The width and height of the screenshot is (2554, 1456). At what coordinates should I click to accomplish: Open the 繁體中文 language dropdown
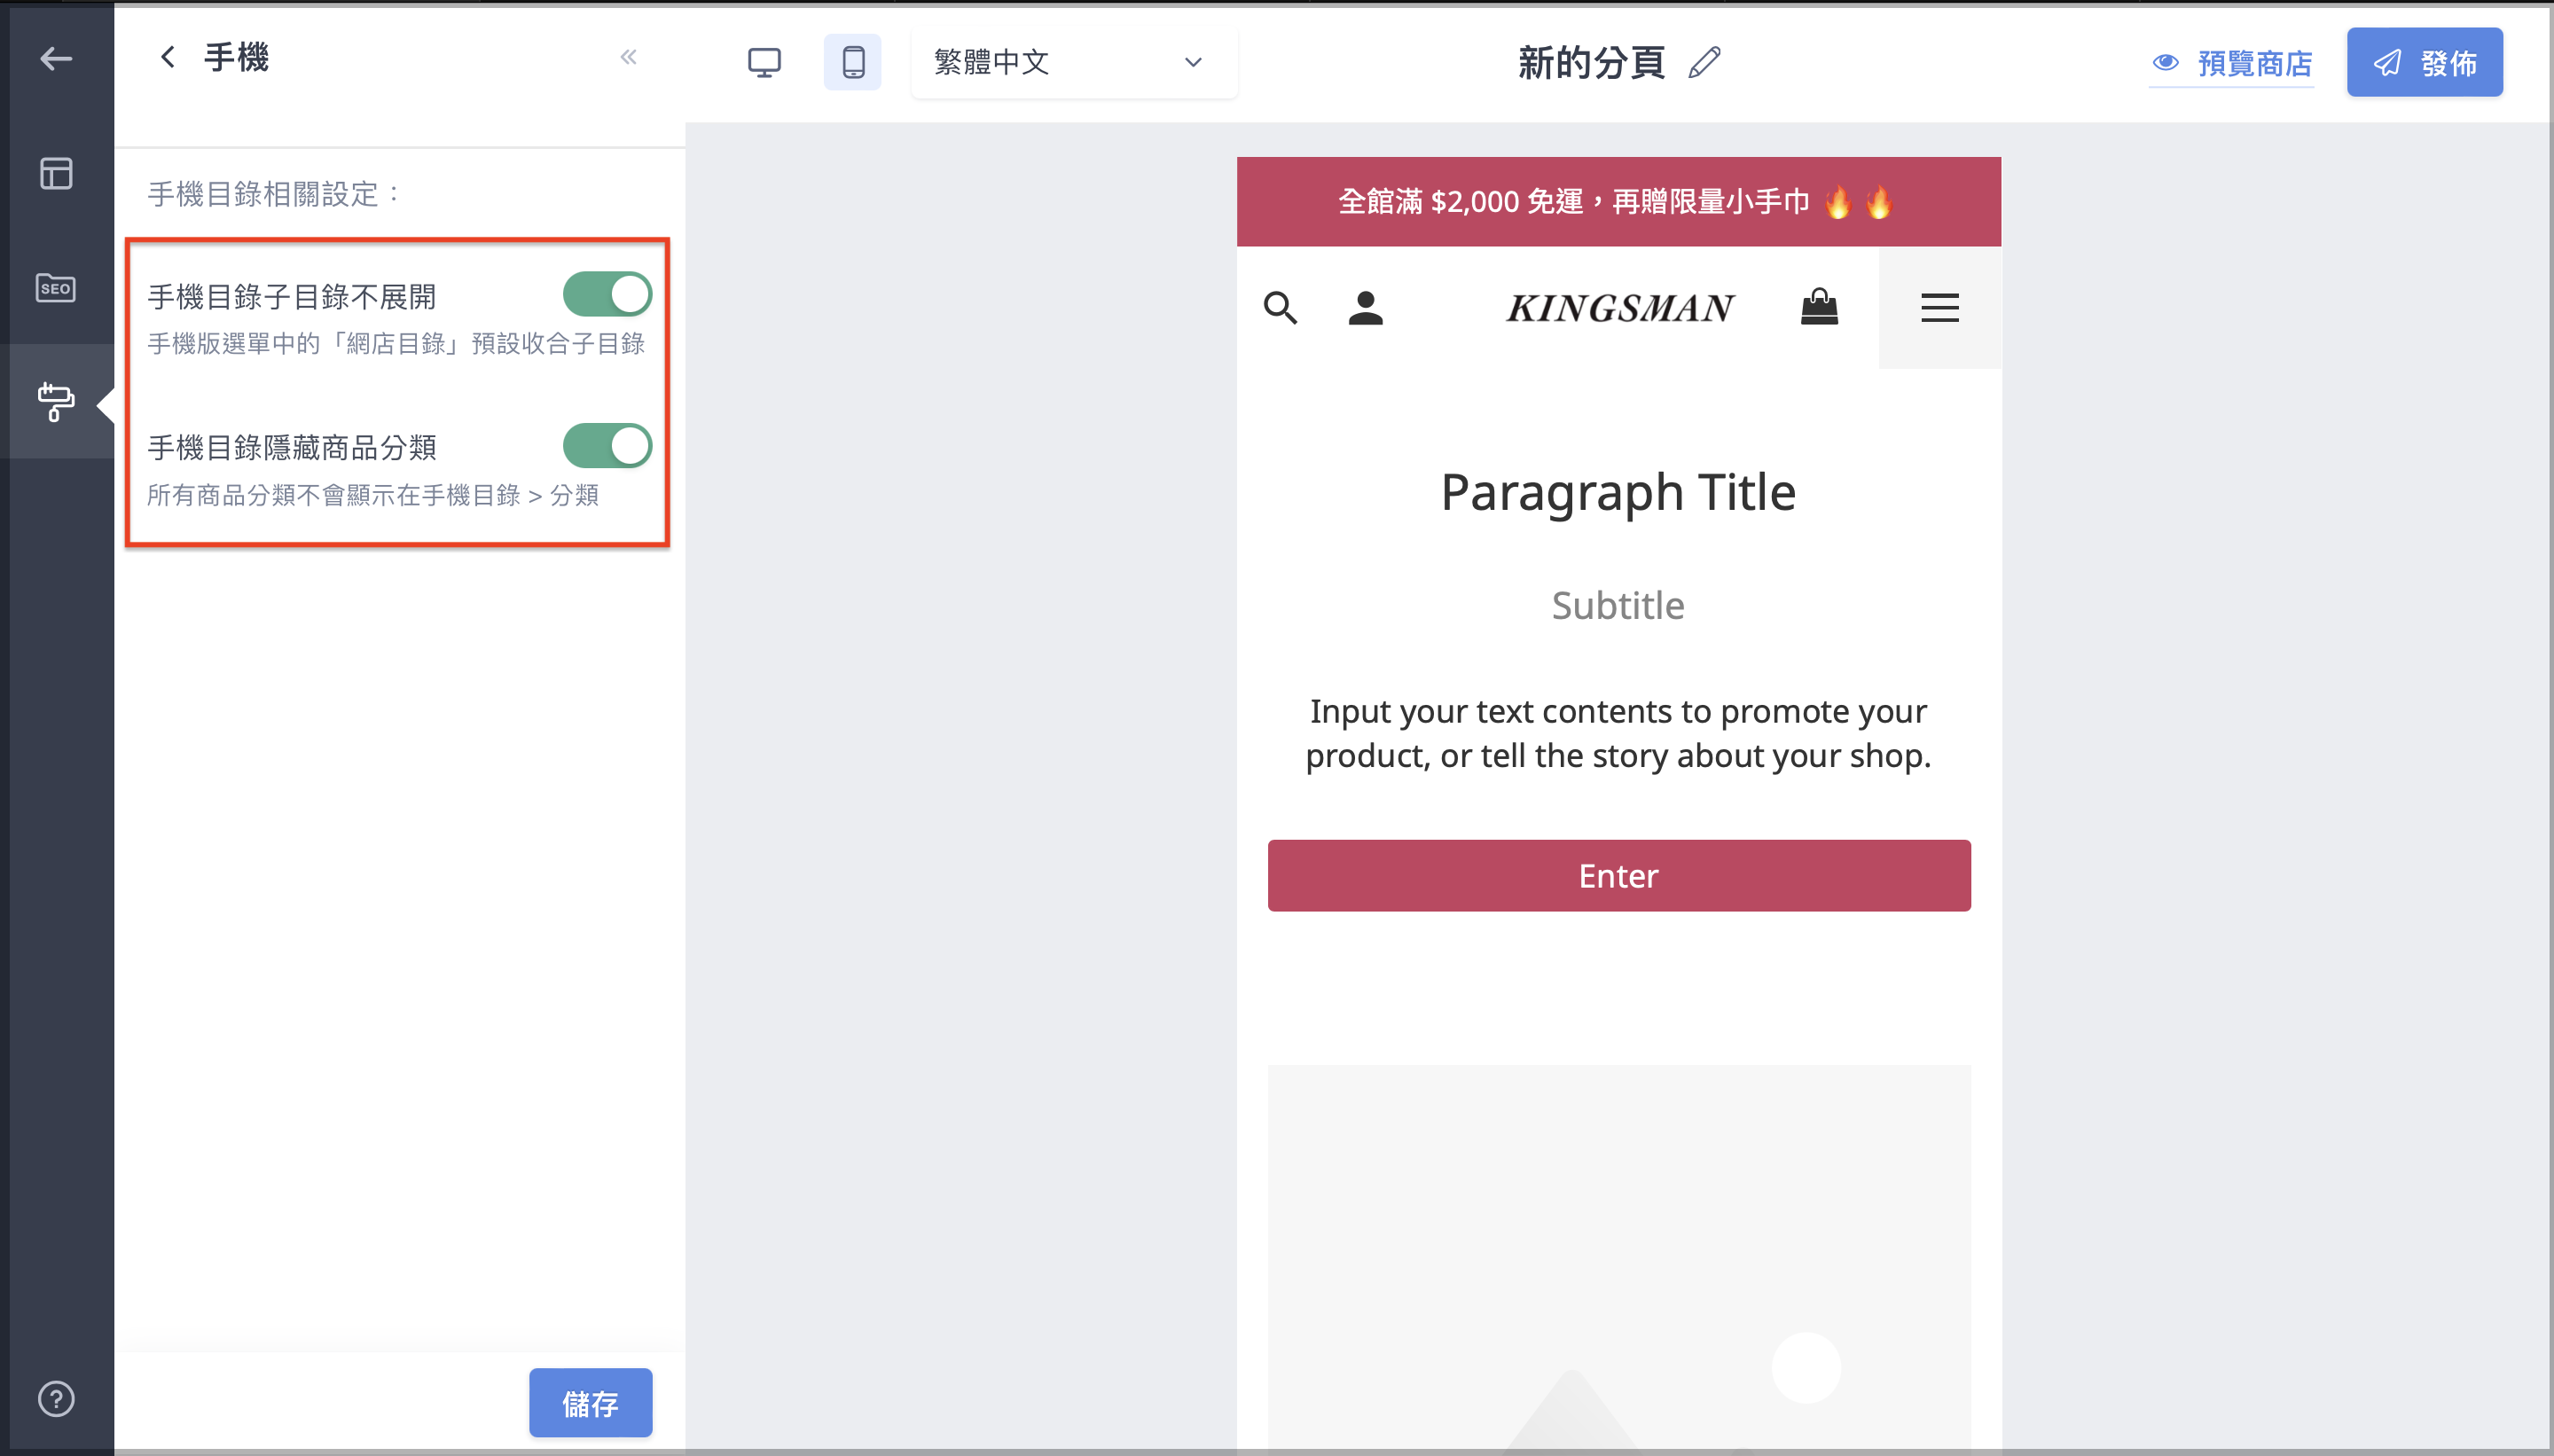tap(1074, 62)
